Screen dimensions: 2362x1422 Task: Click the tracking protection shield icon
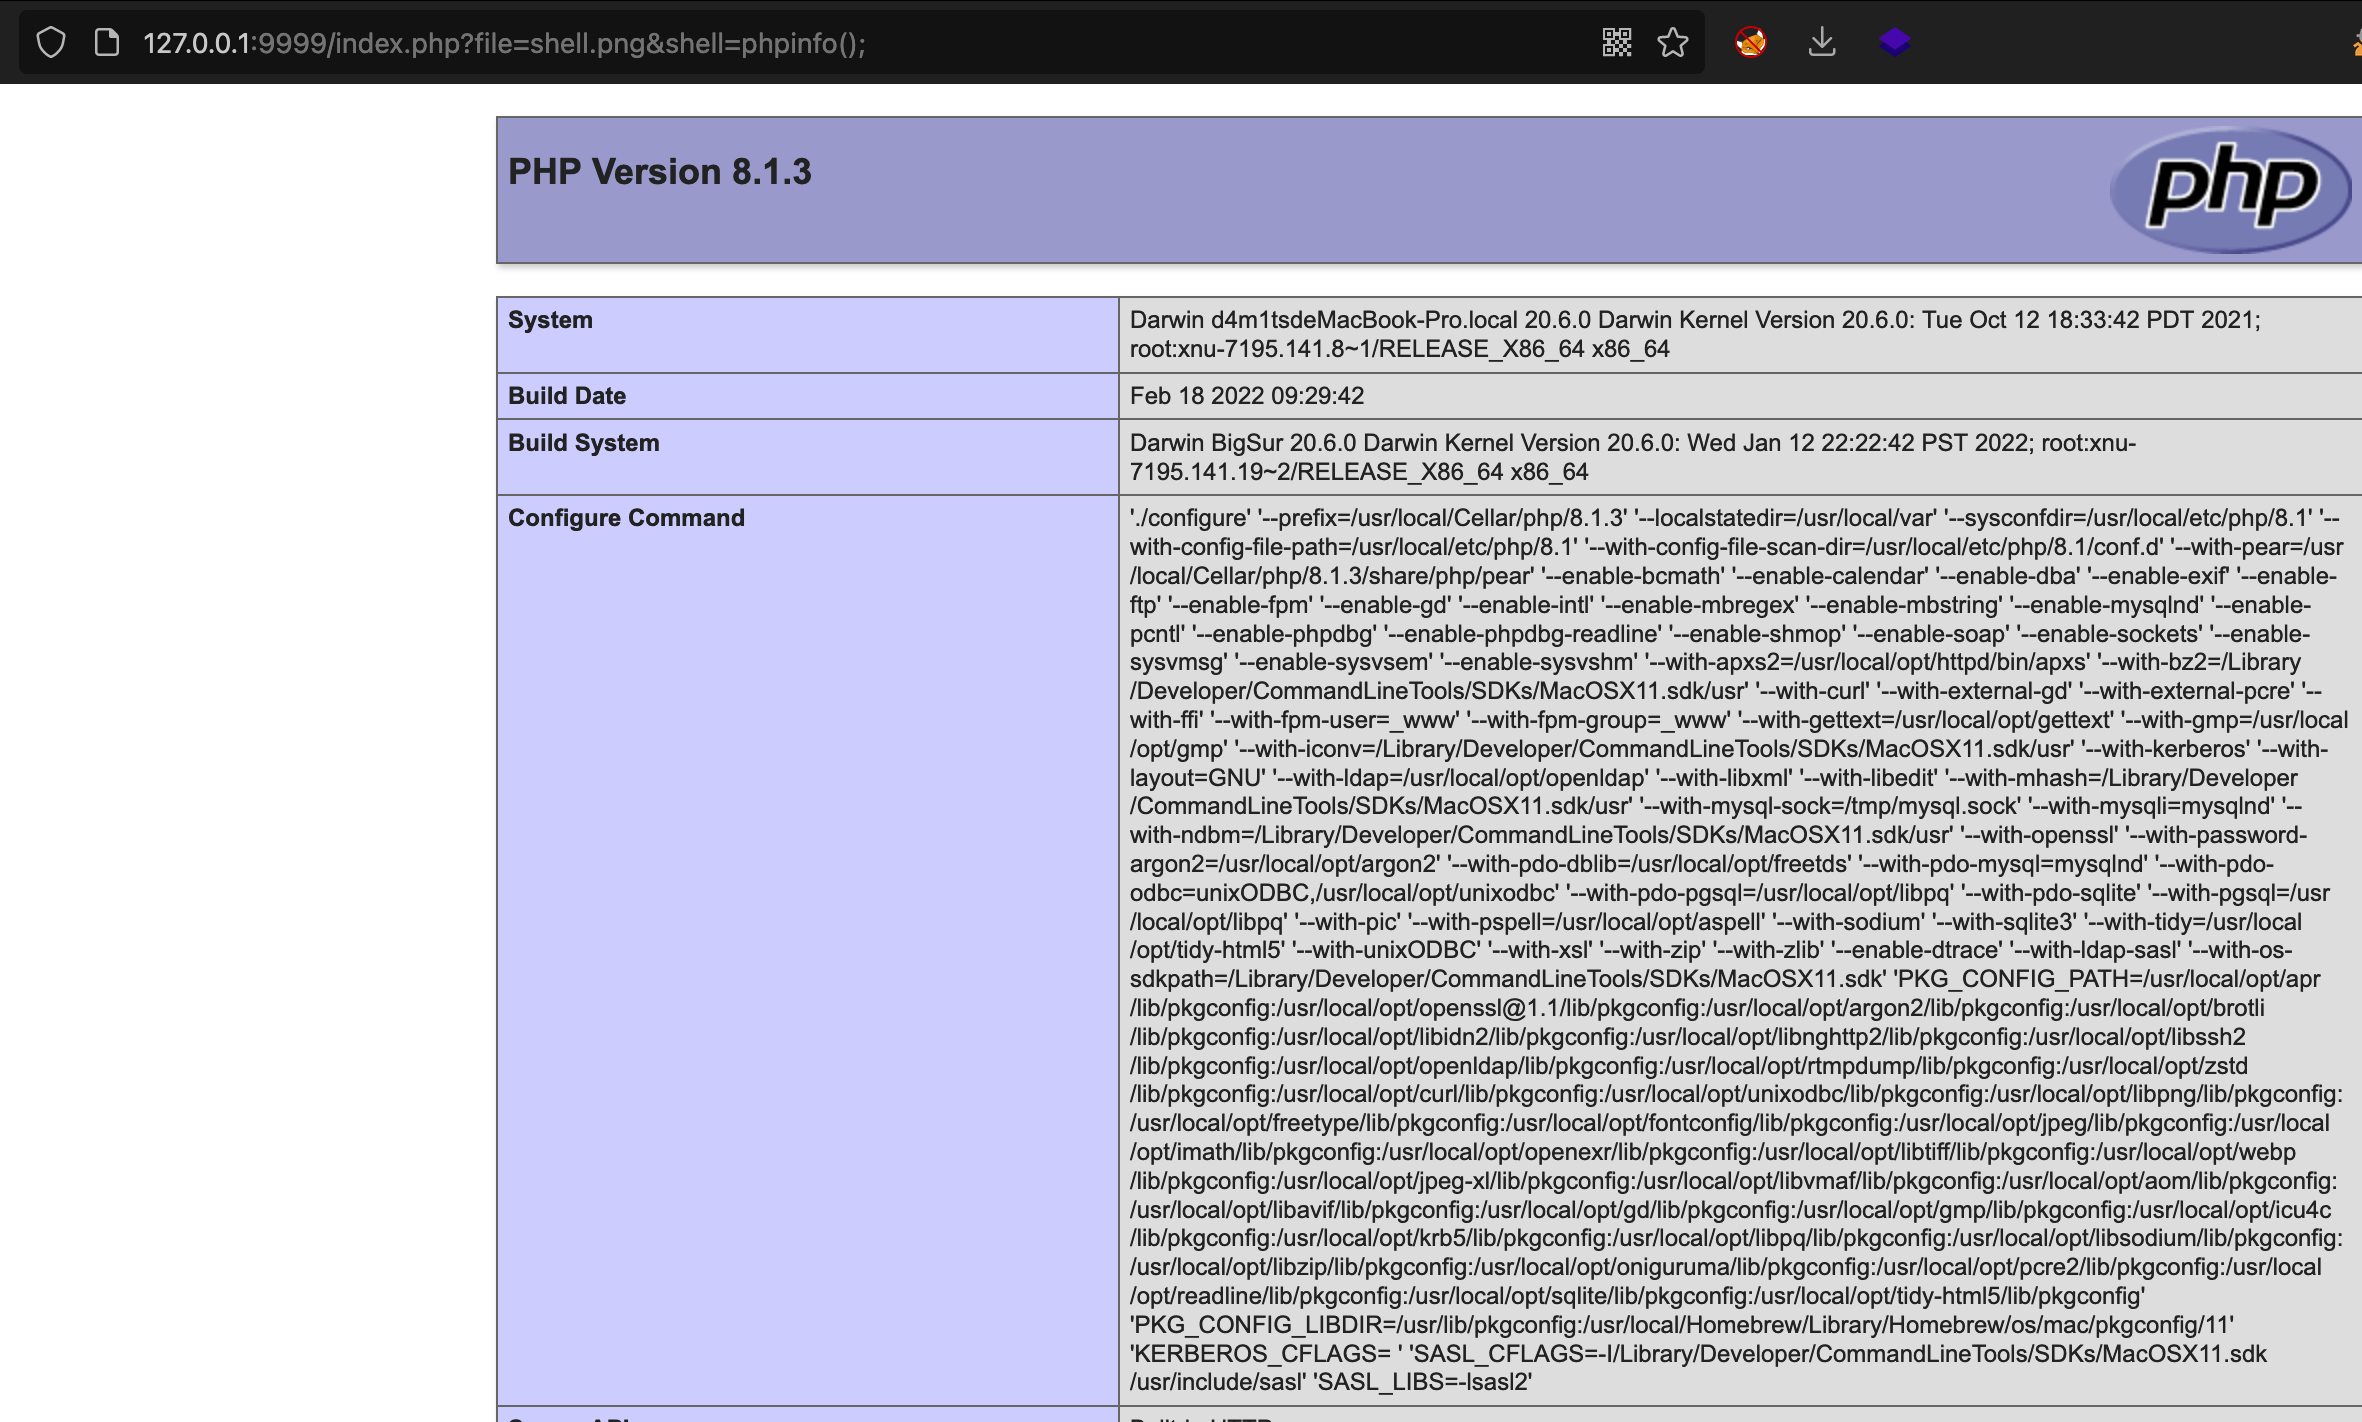[51, 43]
